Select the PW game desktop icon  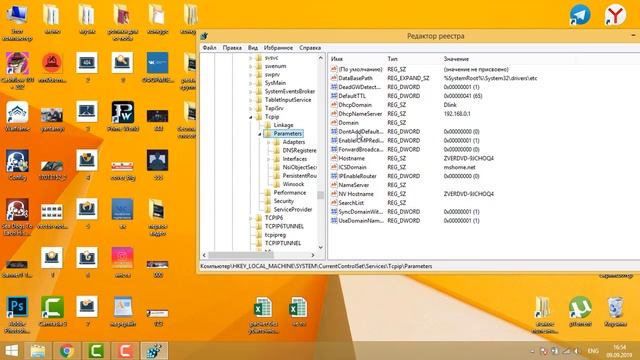click(x=122, y=113)
